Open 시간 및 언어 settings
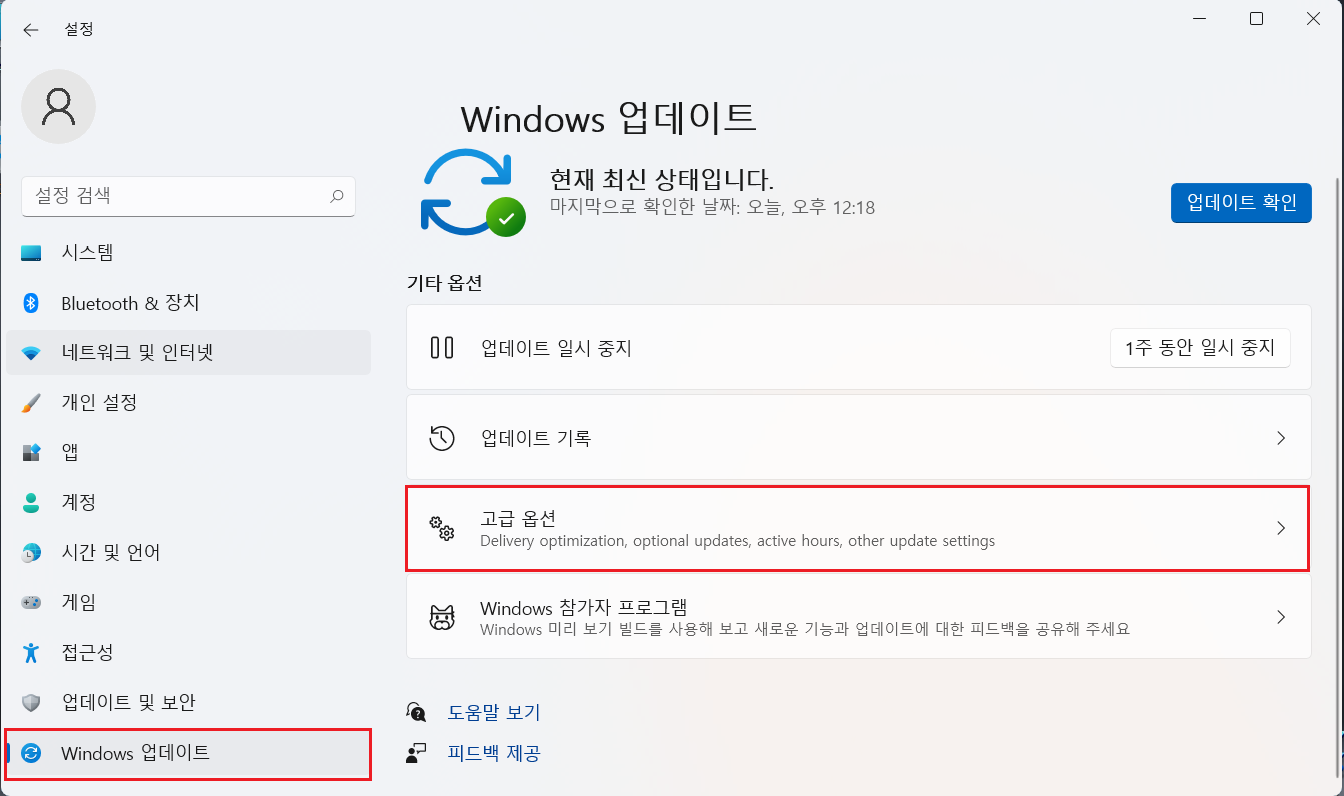The width and height of the screenshot is (1344, 796). click(x=188, y=553)
